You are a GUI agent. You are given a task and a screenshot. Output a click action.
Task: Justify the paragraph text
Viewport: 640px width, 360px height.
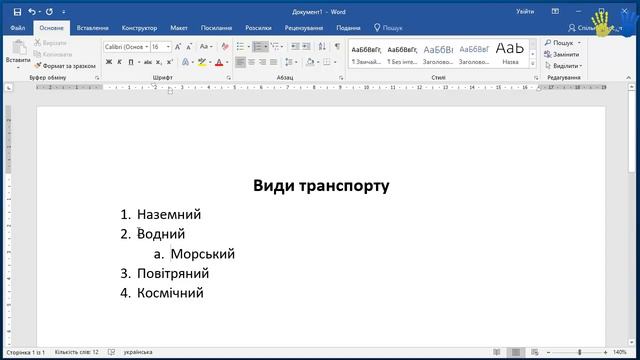[x=273, y=62]
